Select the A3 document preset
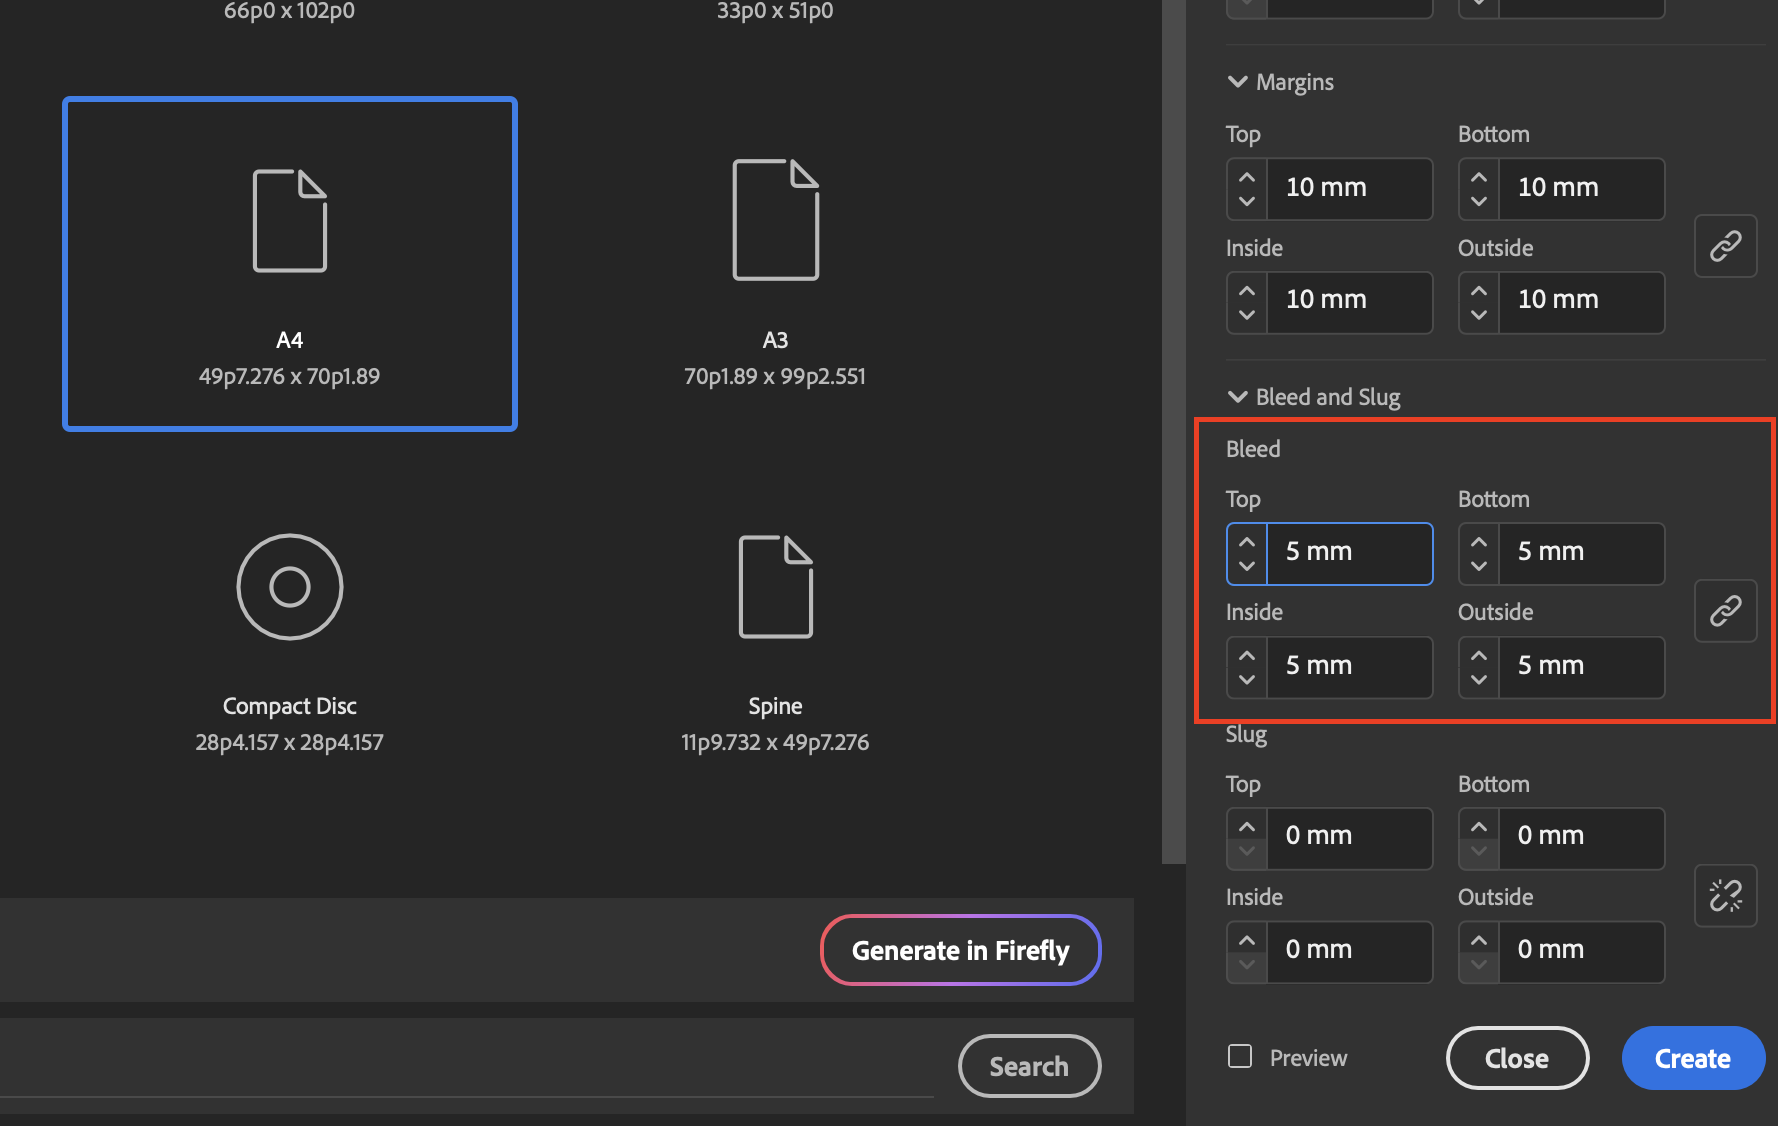Image resolution: width=1778 pixels, height=1126 pixels. 775,264
